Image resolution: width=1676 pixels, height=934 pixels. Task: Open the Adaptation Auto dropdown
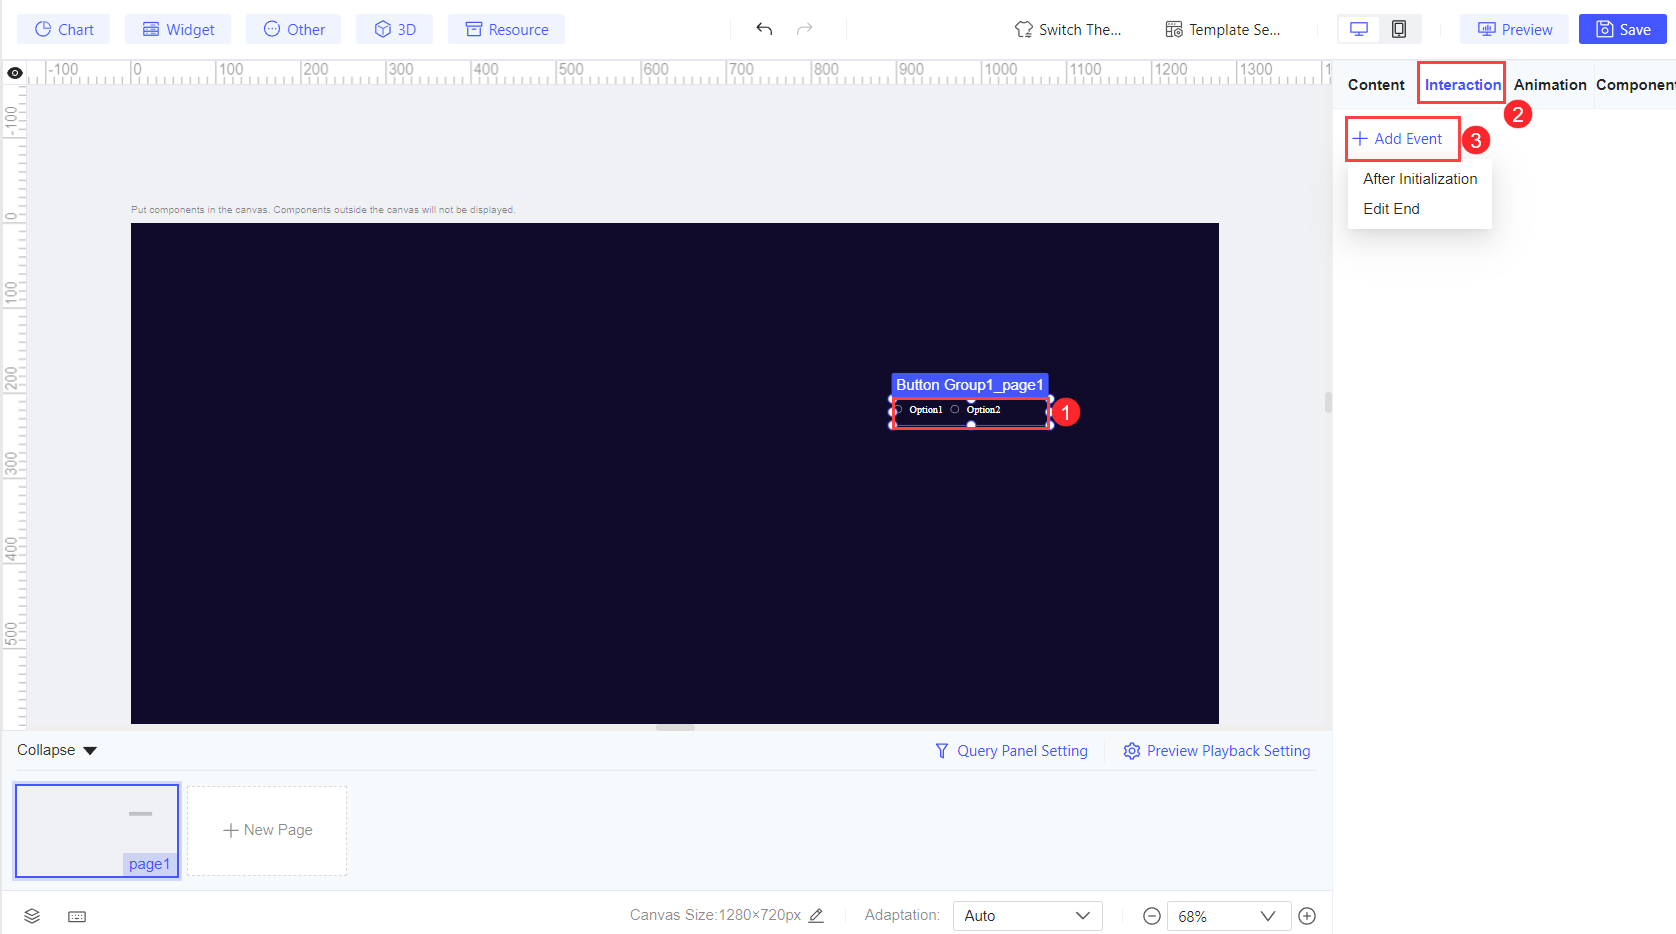[1027, 916]
